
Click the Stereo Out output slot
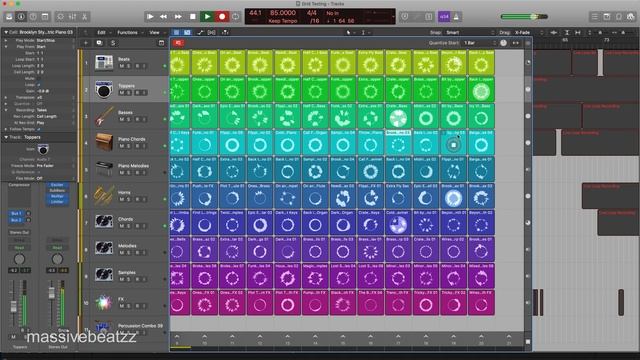[19, 232]
